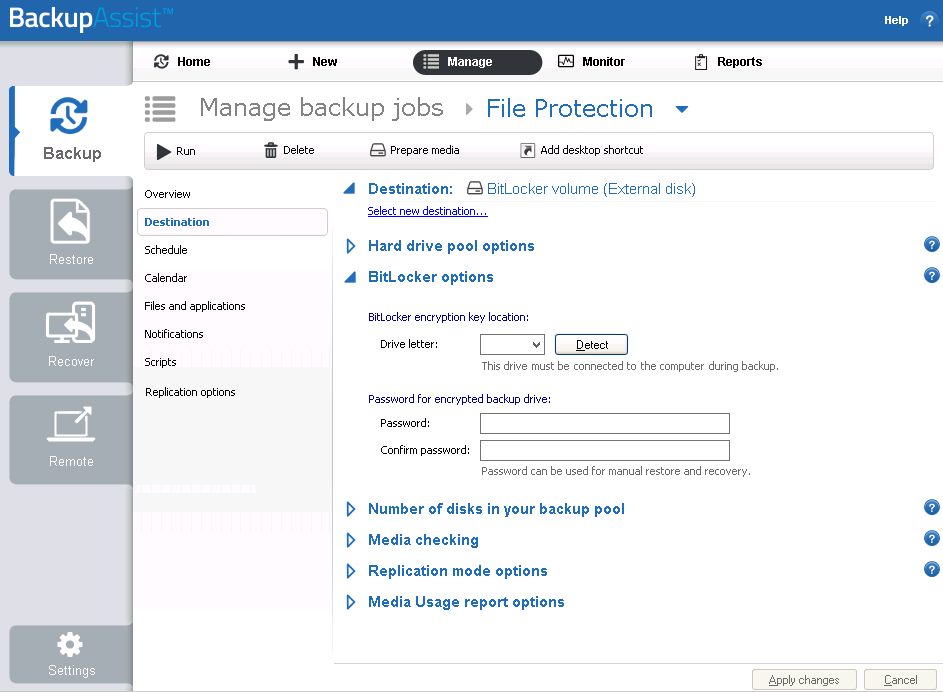This screenshot has height=692, width=943.
Task: Collapse the BitLocker options section
Action: (351, 277)
